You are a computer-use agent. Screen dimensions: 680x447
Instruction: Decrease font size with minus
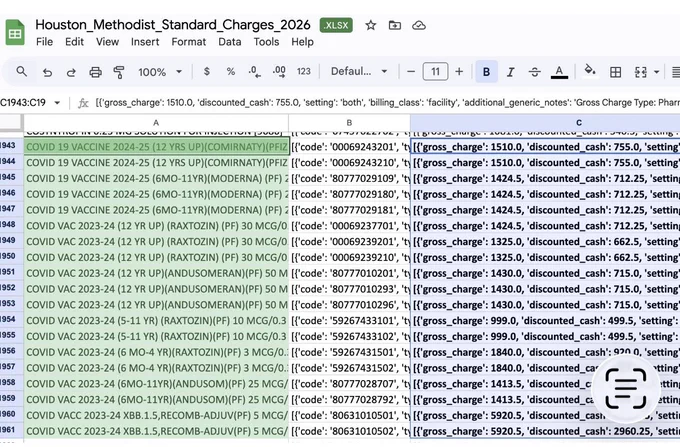pyautogui.click(x=411, y=72)
